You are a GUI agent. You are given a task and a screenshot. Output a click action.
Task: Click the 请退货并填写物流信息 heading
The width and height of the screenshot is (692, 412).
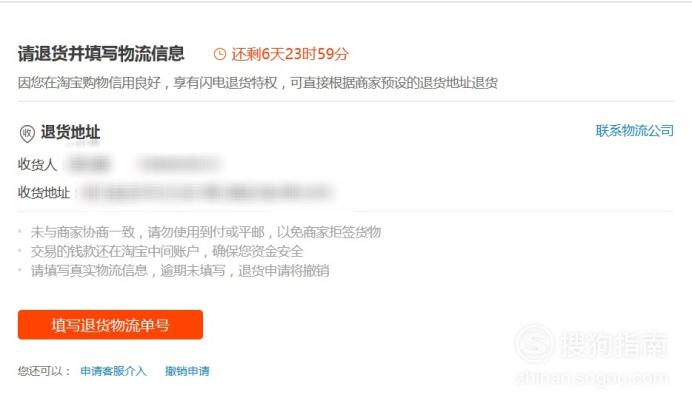point(101,53)
